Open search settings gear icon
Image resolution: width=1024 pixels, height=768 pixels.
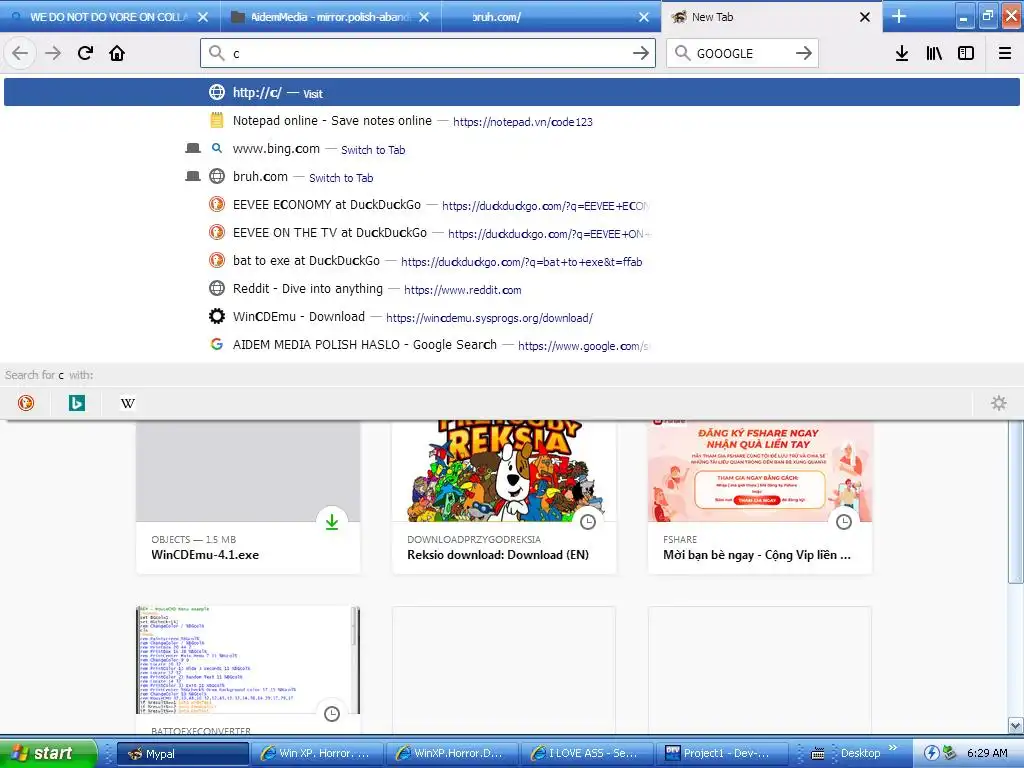click(x=999, y=403)
